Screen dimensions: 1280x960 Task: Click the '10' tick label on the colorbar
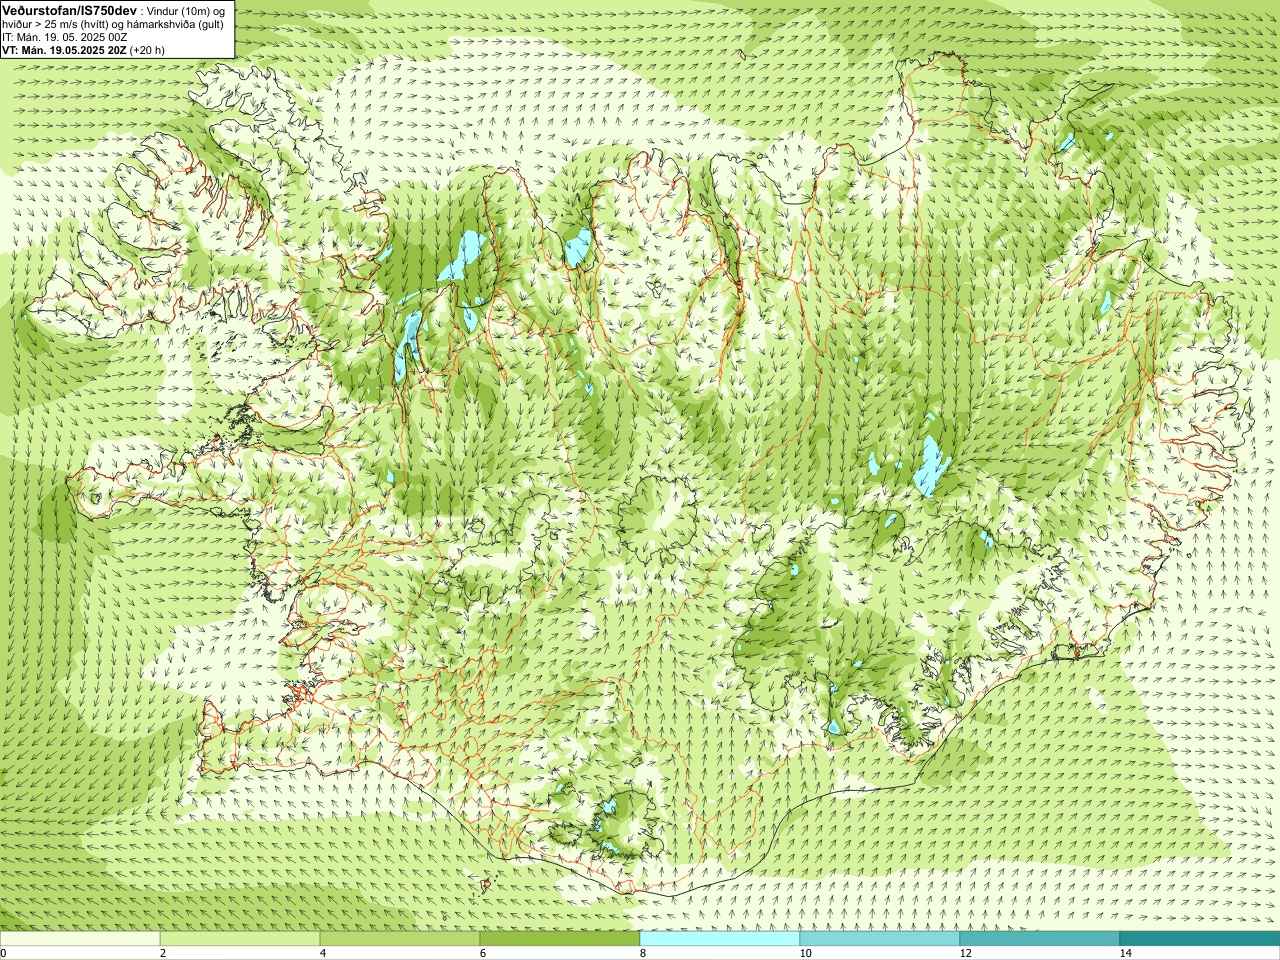pyautogui.click(x=805, y=953)
